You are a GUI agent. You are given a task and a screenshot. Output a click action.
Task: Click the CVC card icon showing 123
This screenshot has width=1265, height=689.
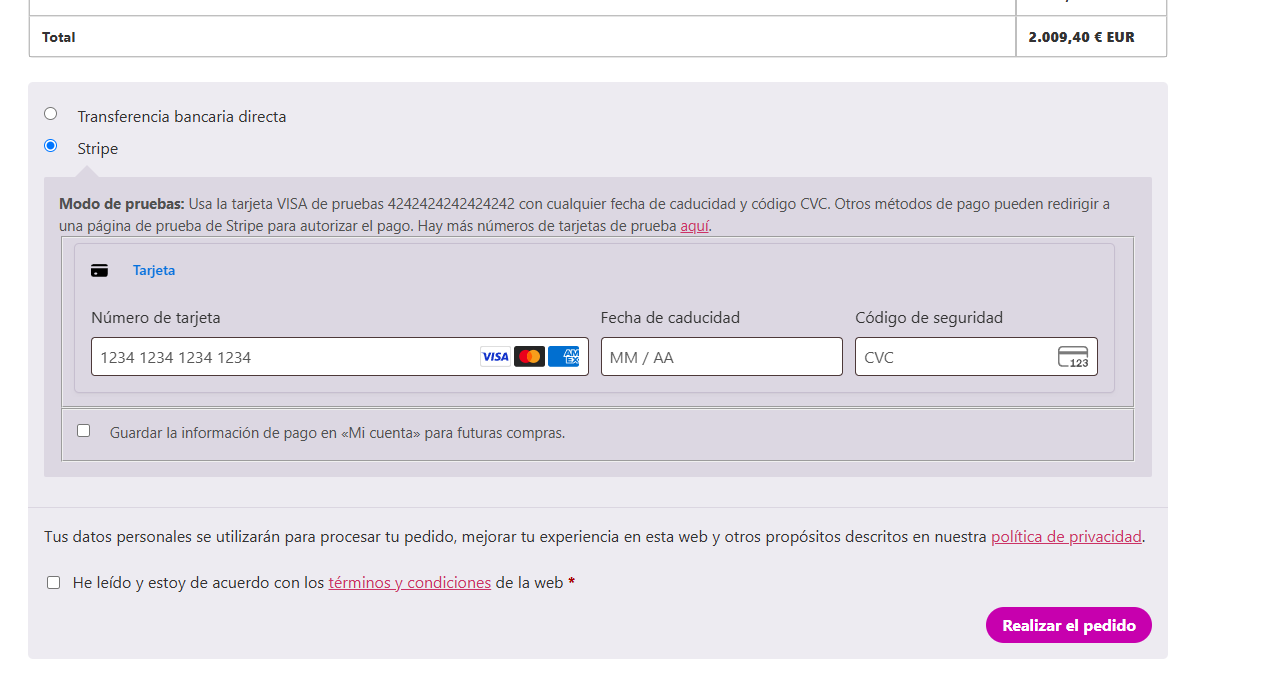(x=1073, y=357)
